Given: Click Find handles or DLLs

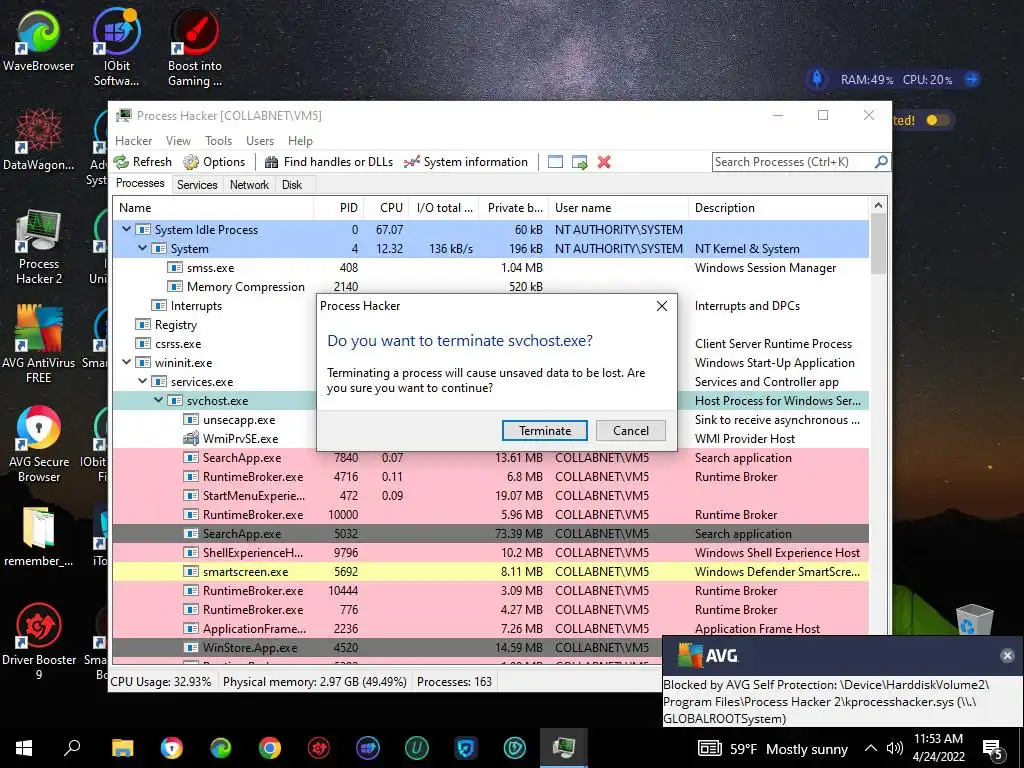Looking at the screenshot, I should click(x=329, y=162).
